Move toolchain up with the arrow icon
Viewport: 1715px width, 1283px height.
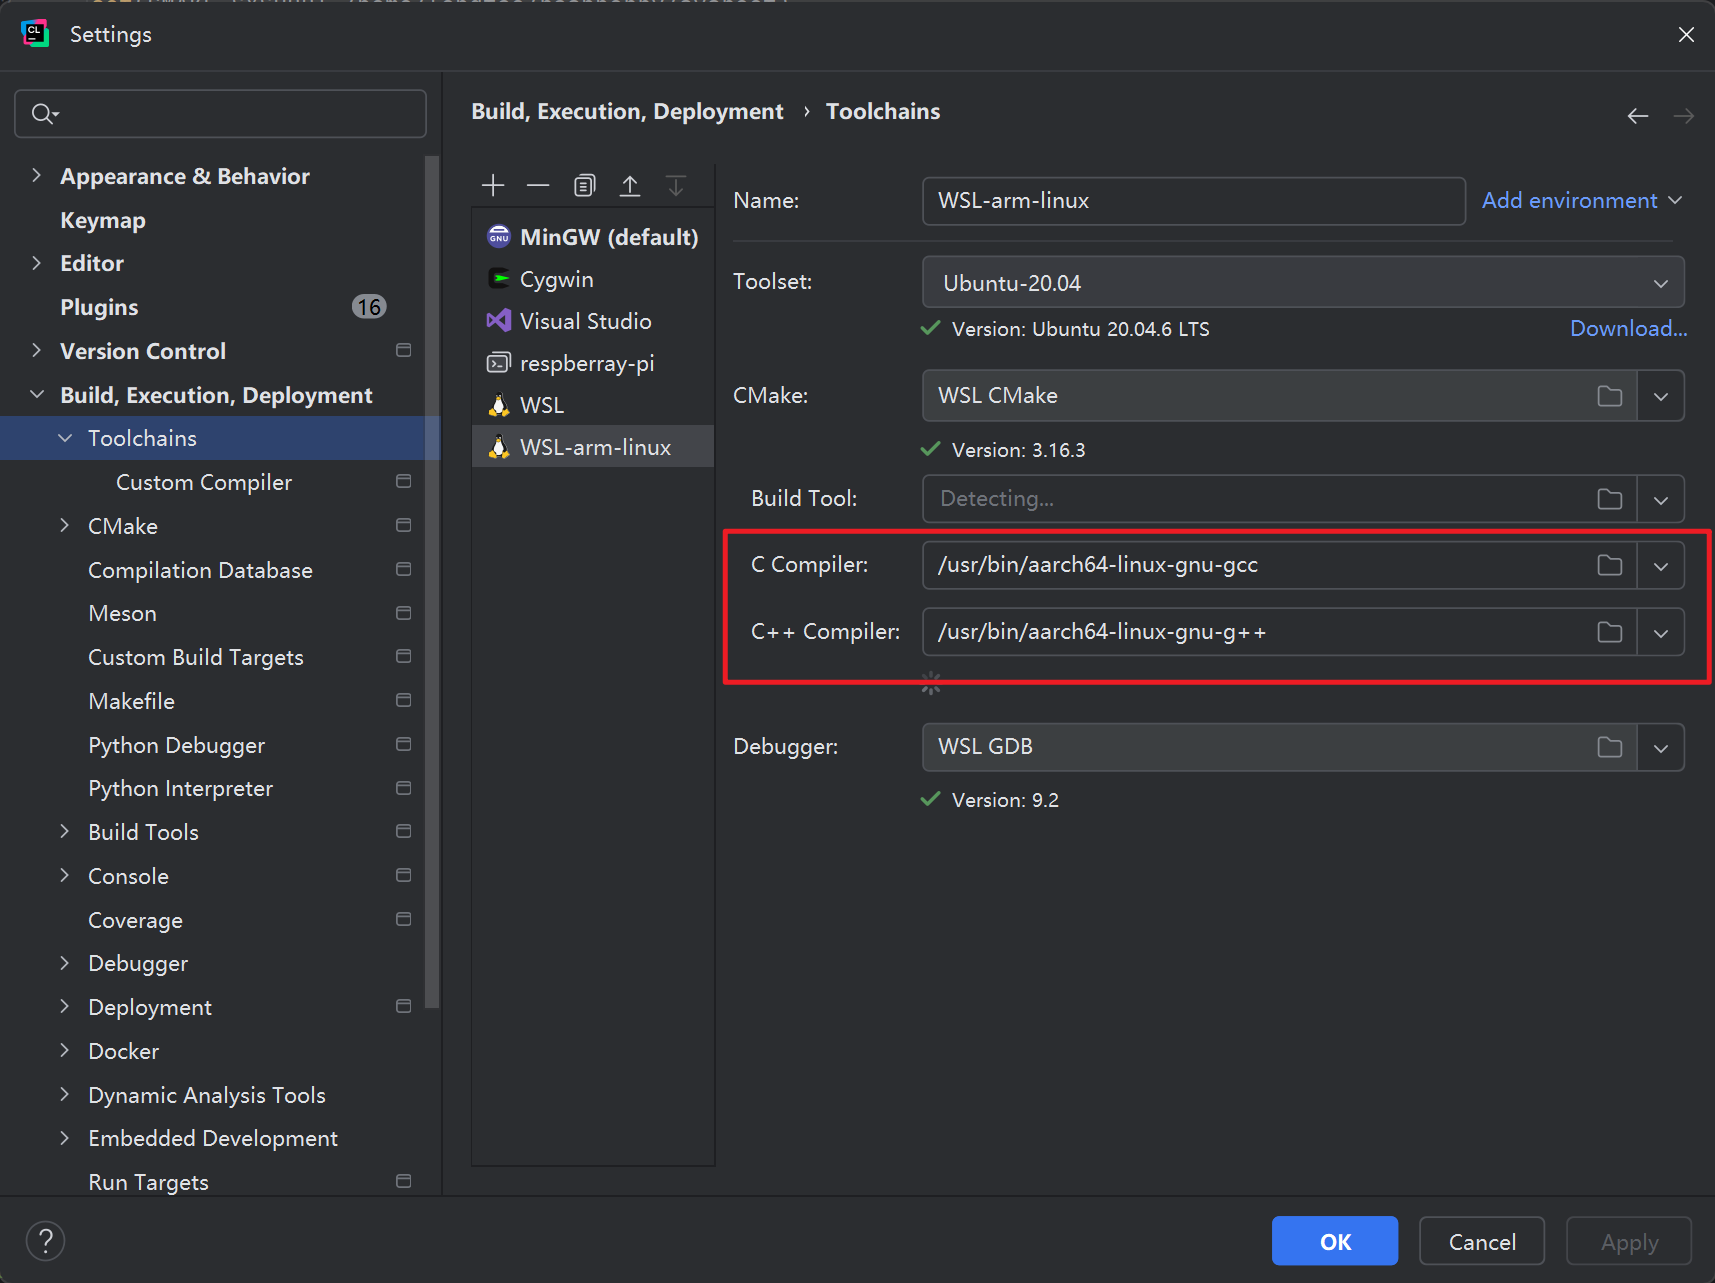pyautogui.click(x=630, y=185)
